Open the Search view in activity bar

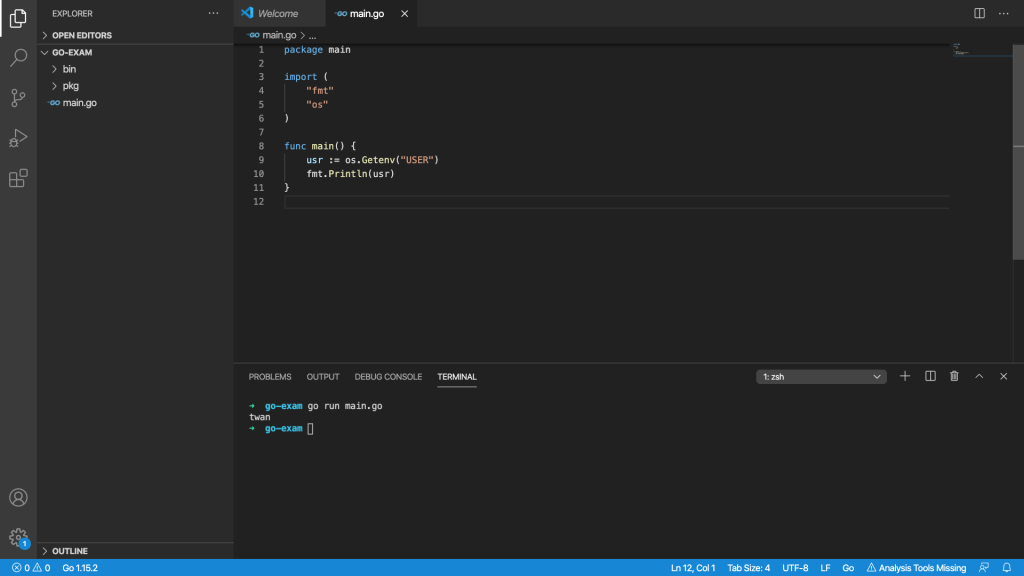18,58
